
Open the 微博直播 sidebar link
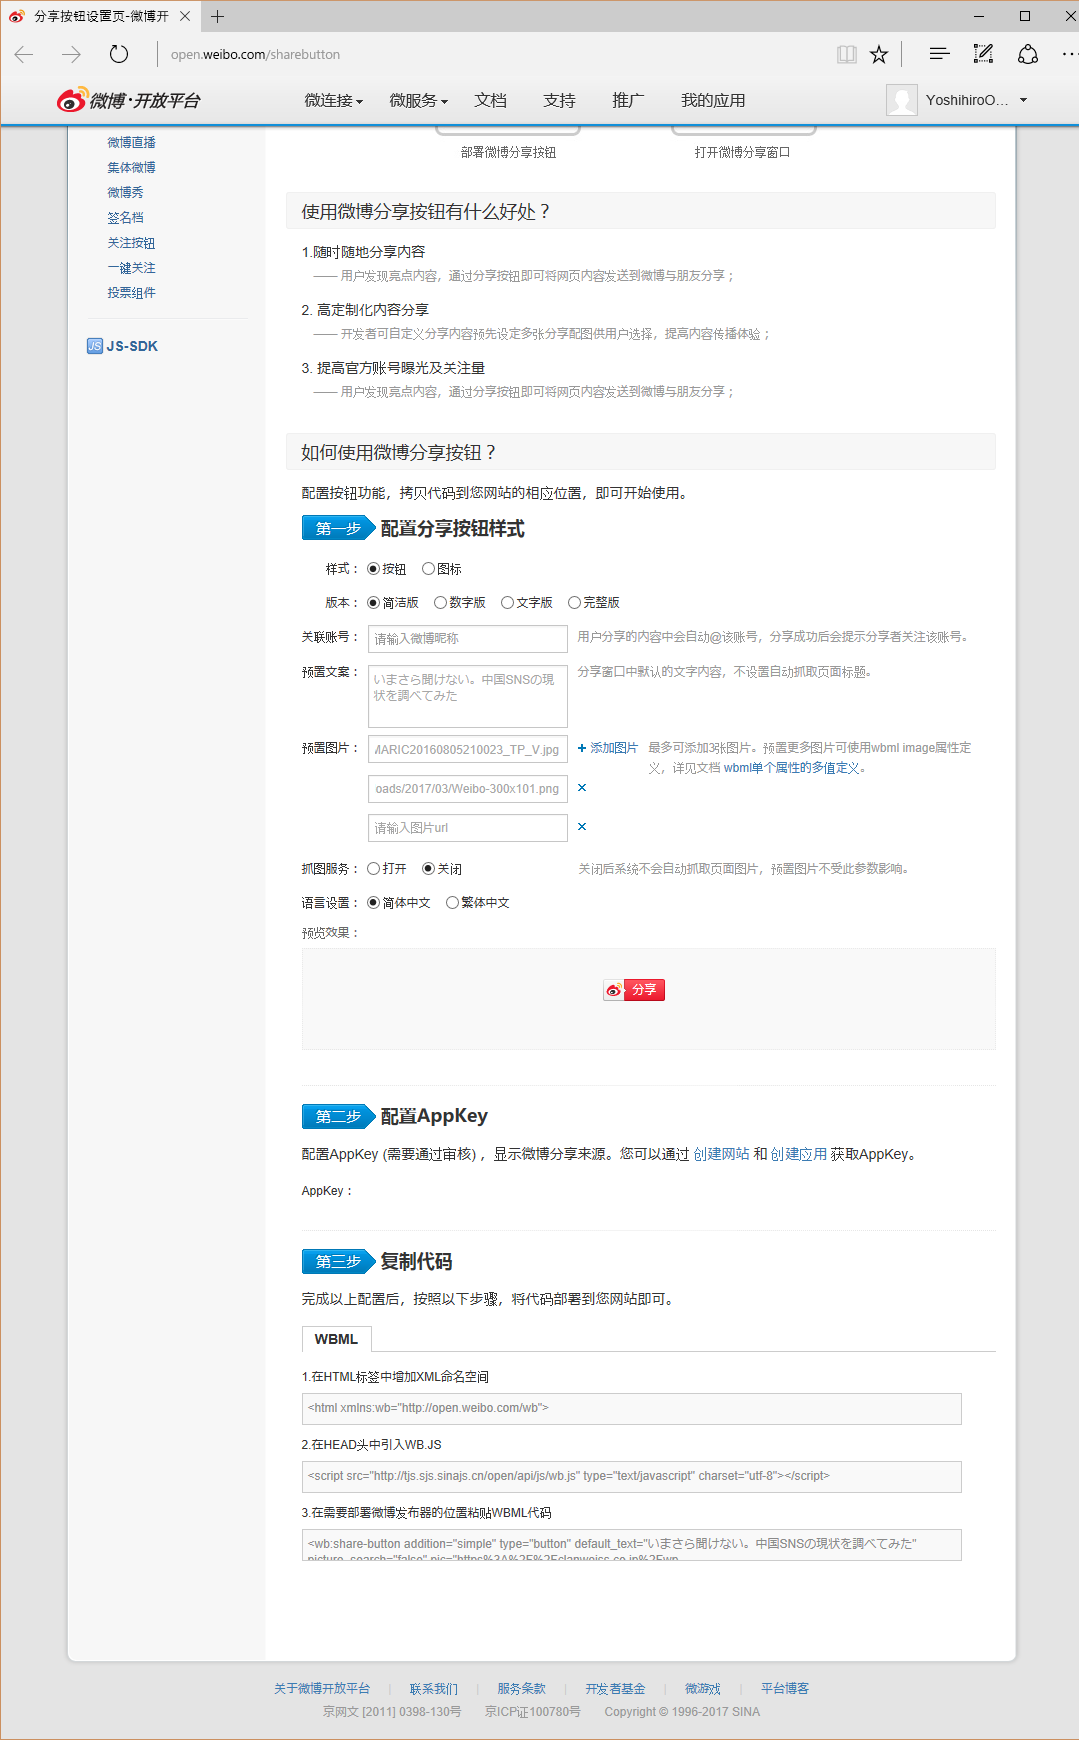point(132,142)
